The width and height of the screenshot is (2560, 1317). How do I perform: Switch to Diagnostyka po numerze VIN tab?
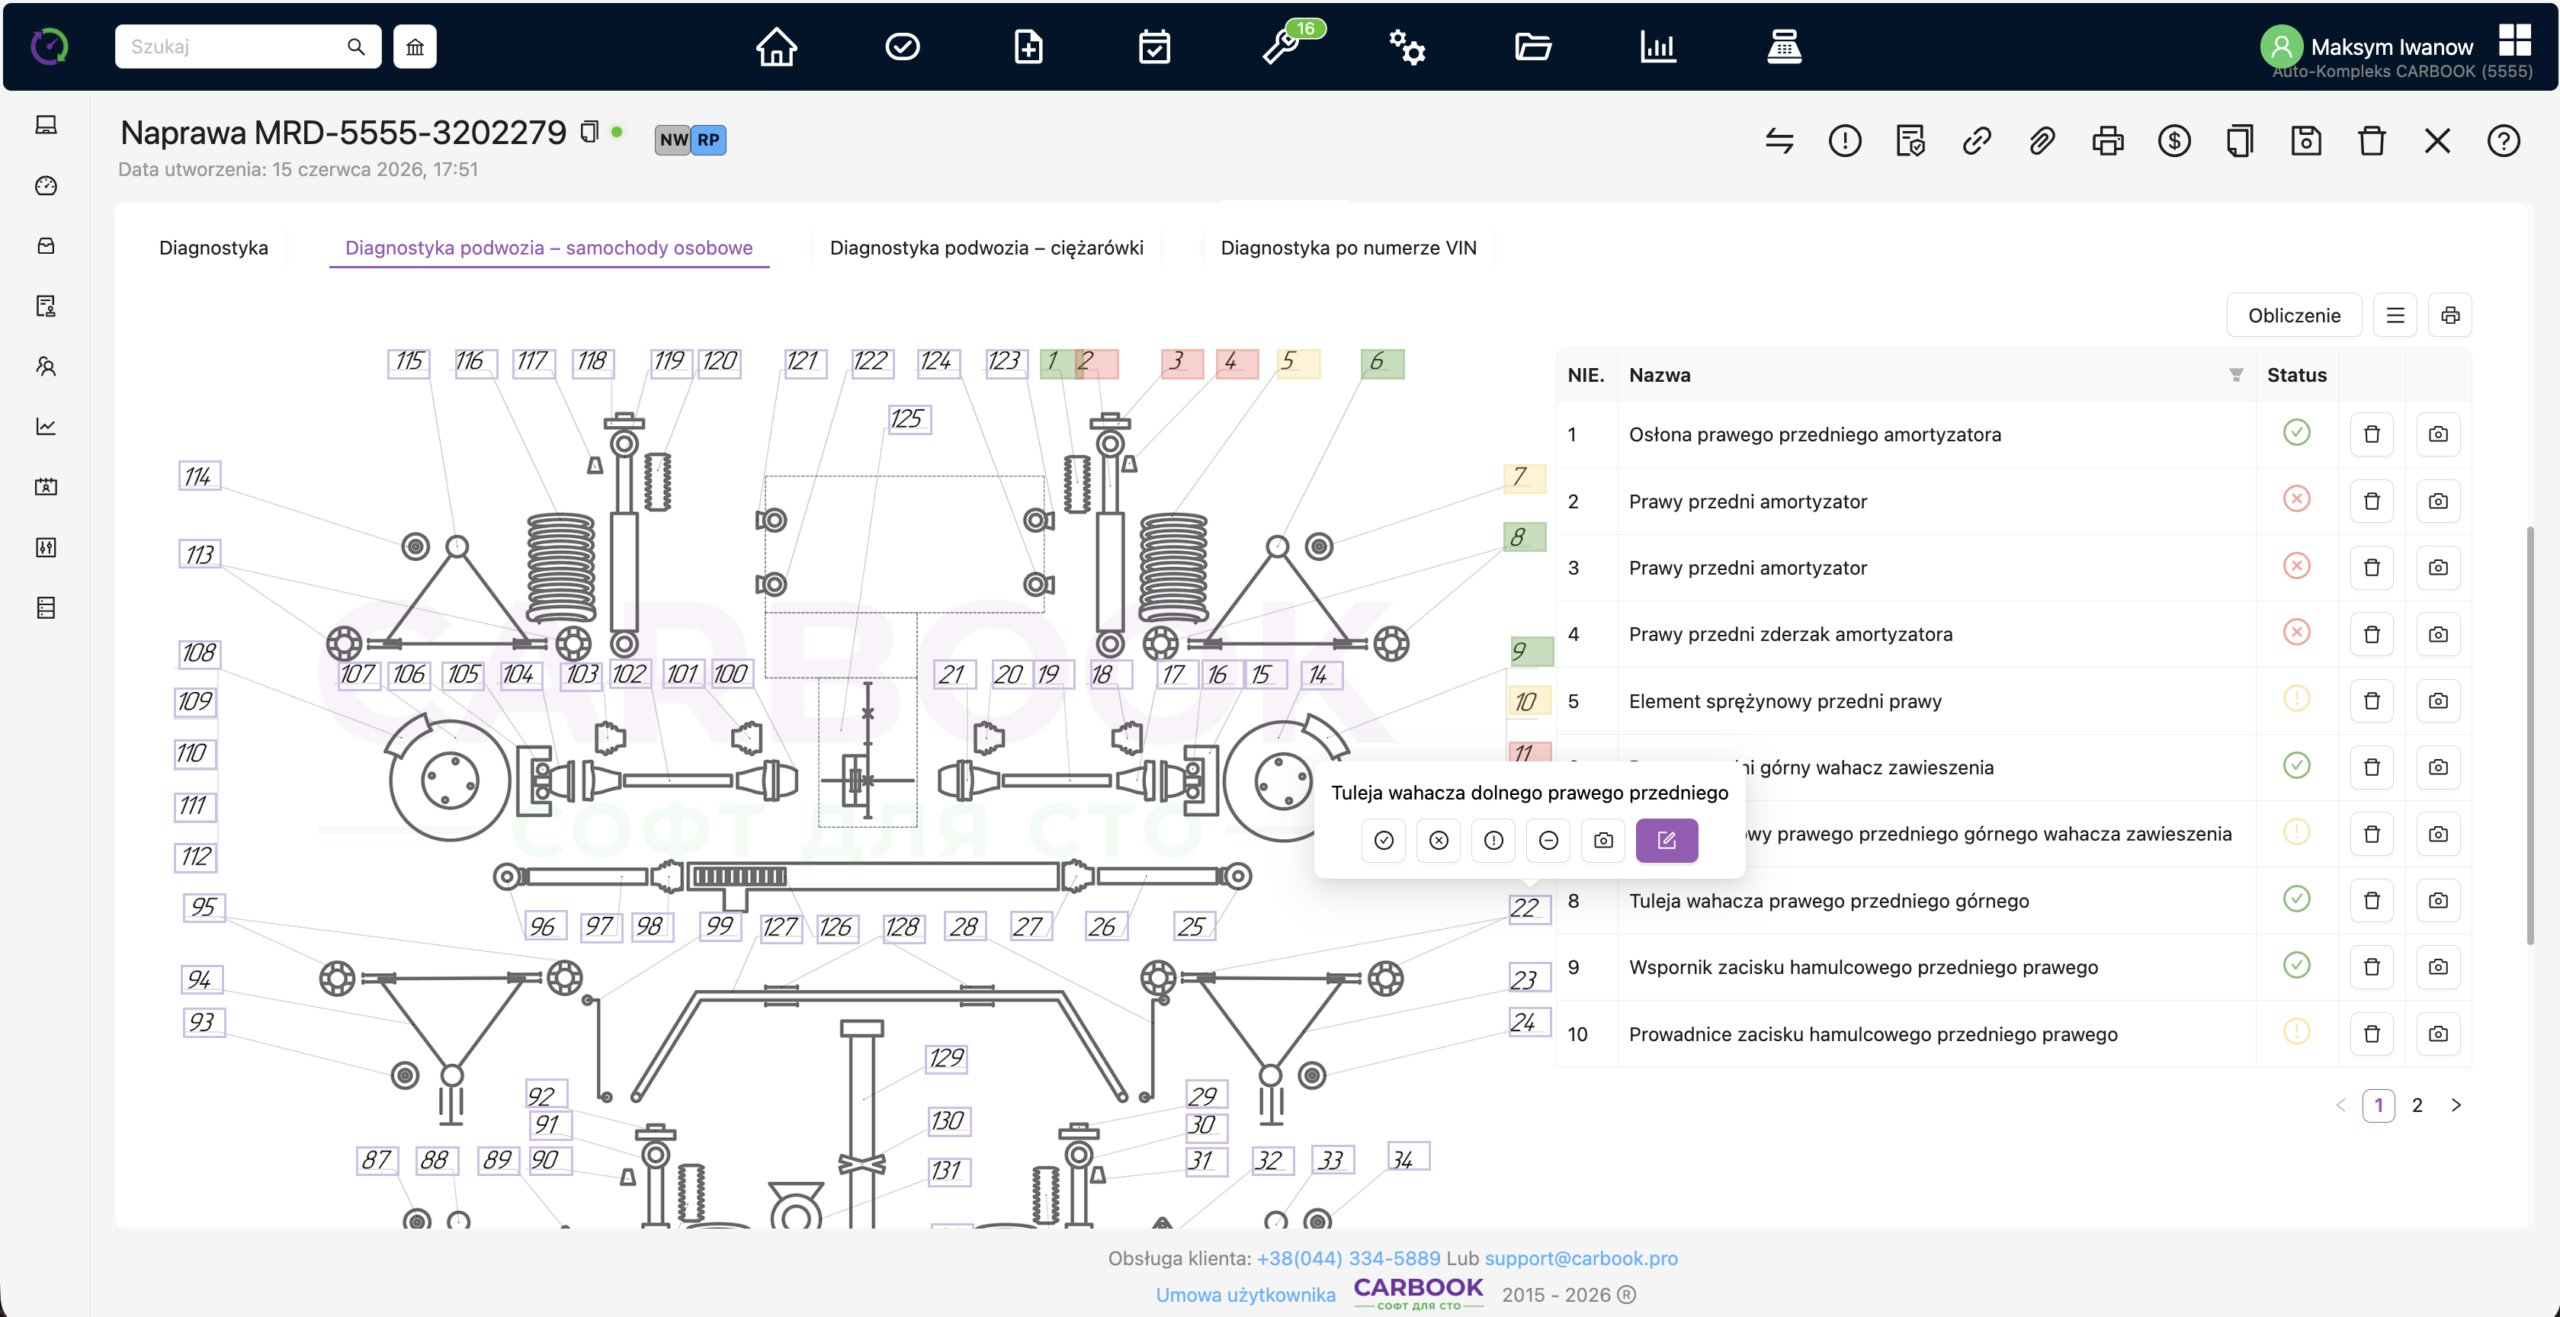pos(1348,248)
